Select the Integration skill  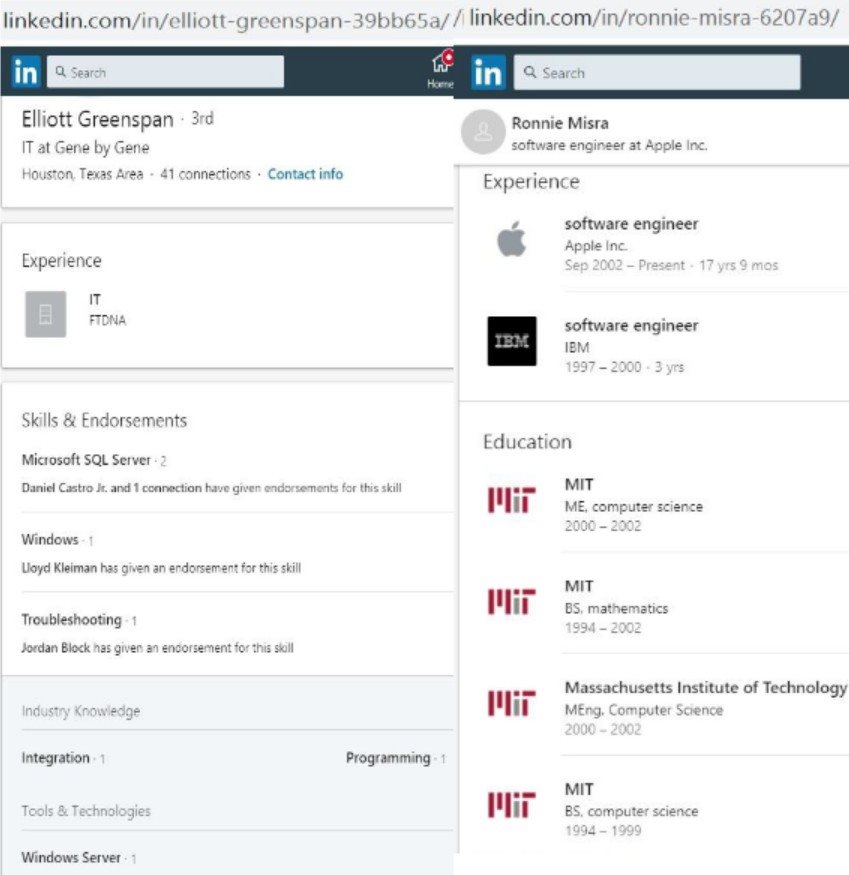pos(56,758)
